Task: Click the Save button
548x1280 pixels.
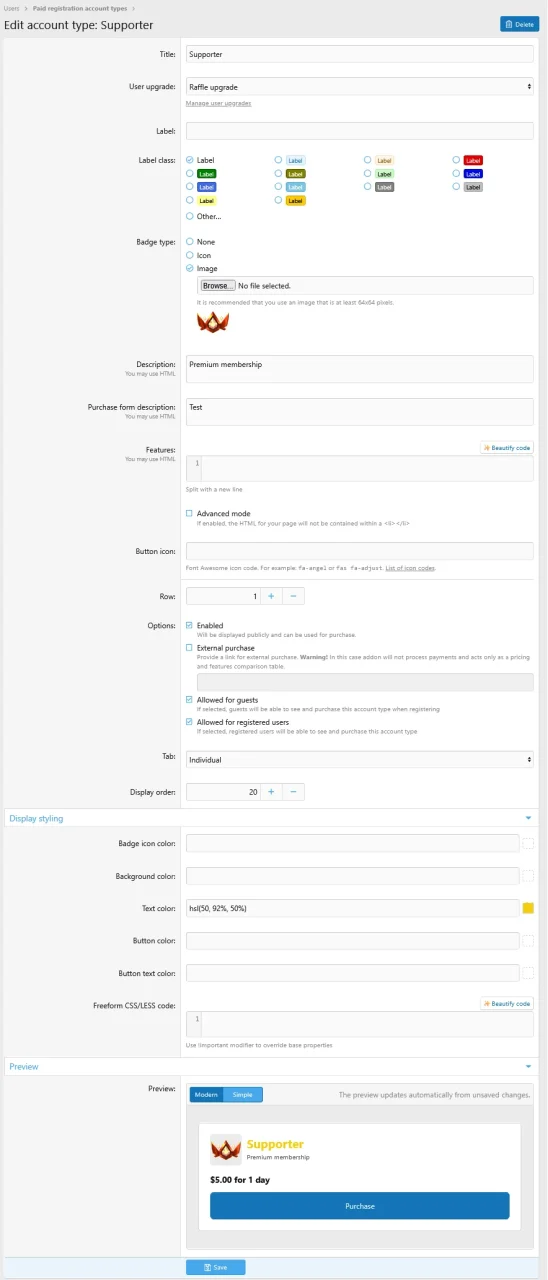Action: tap(215, 1267)
